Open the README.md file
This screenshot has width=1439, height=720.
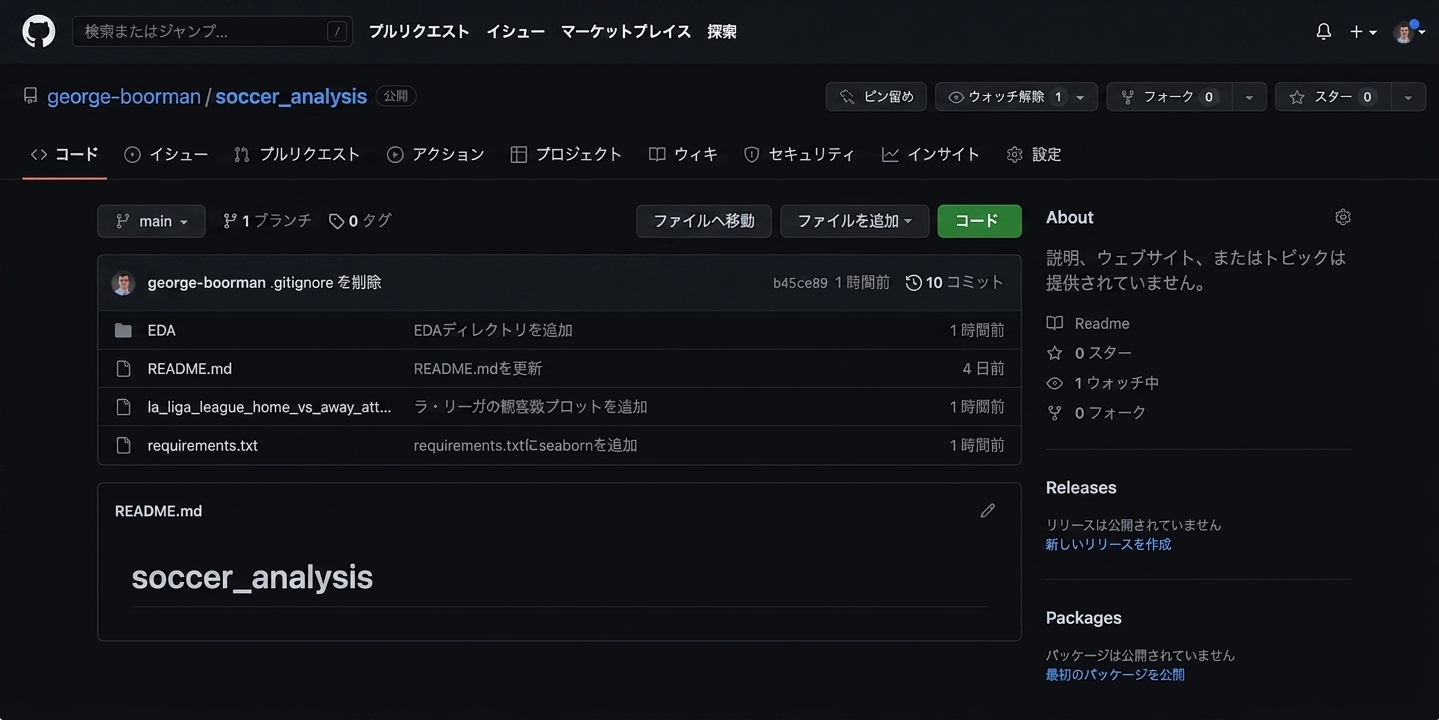[189, 369]
